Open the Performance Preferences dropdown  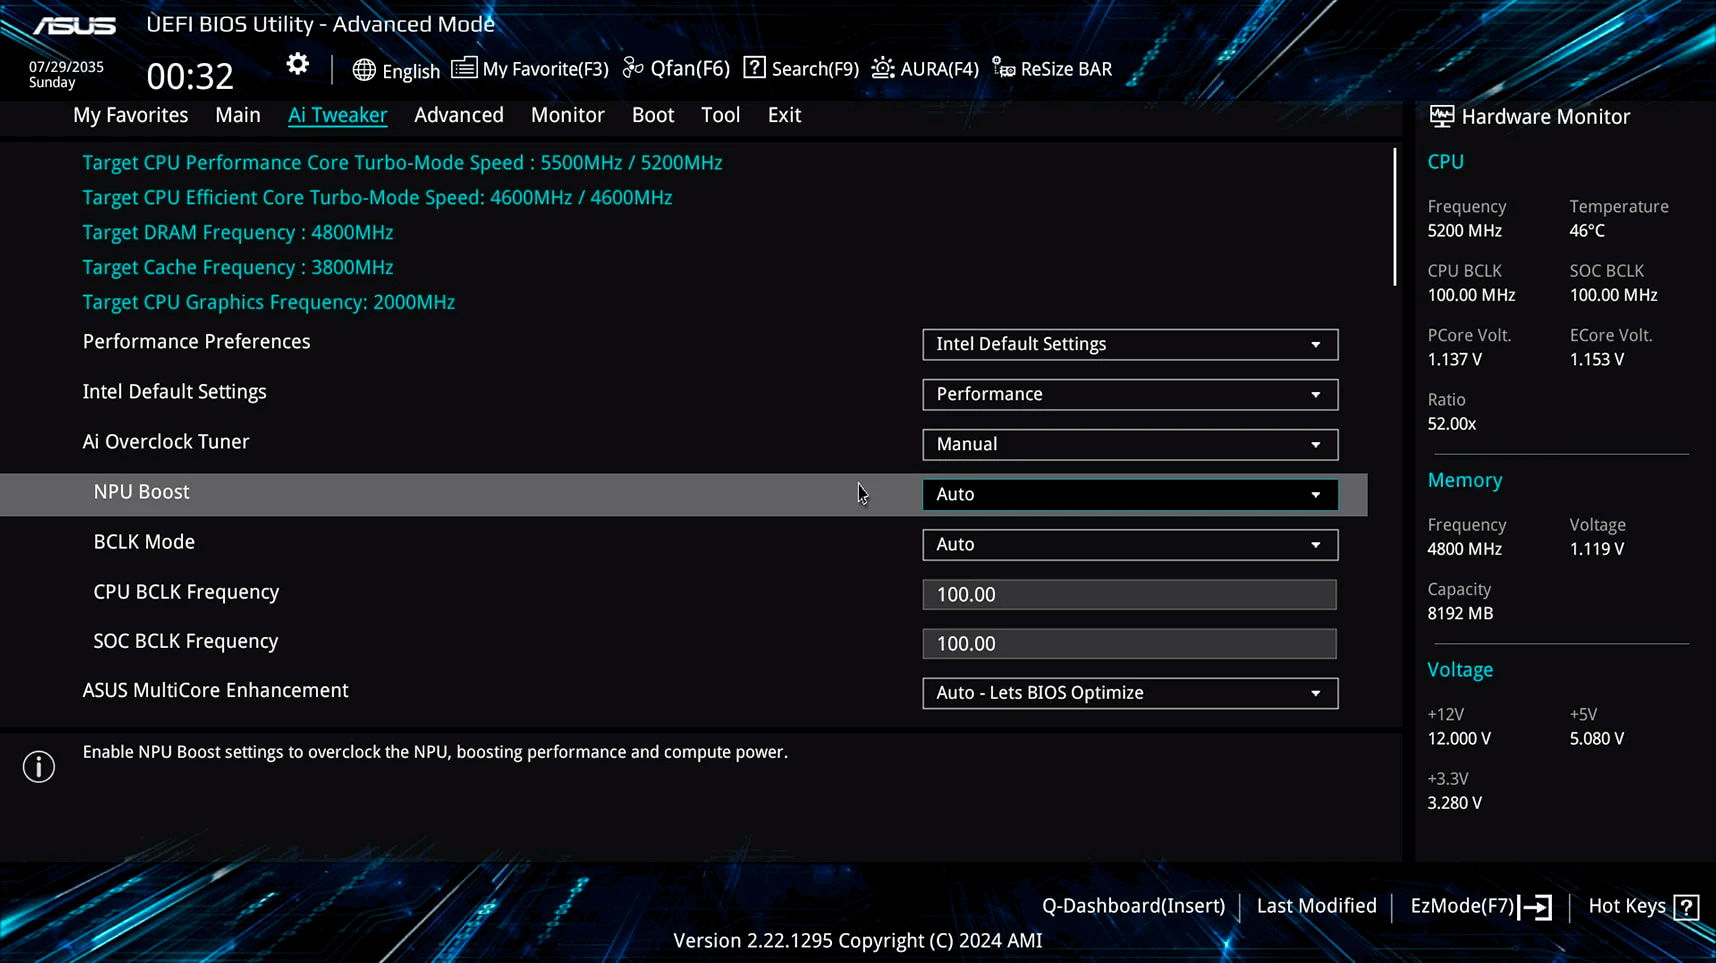point(1130,344)
